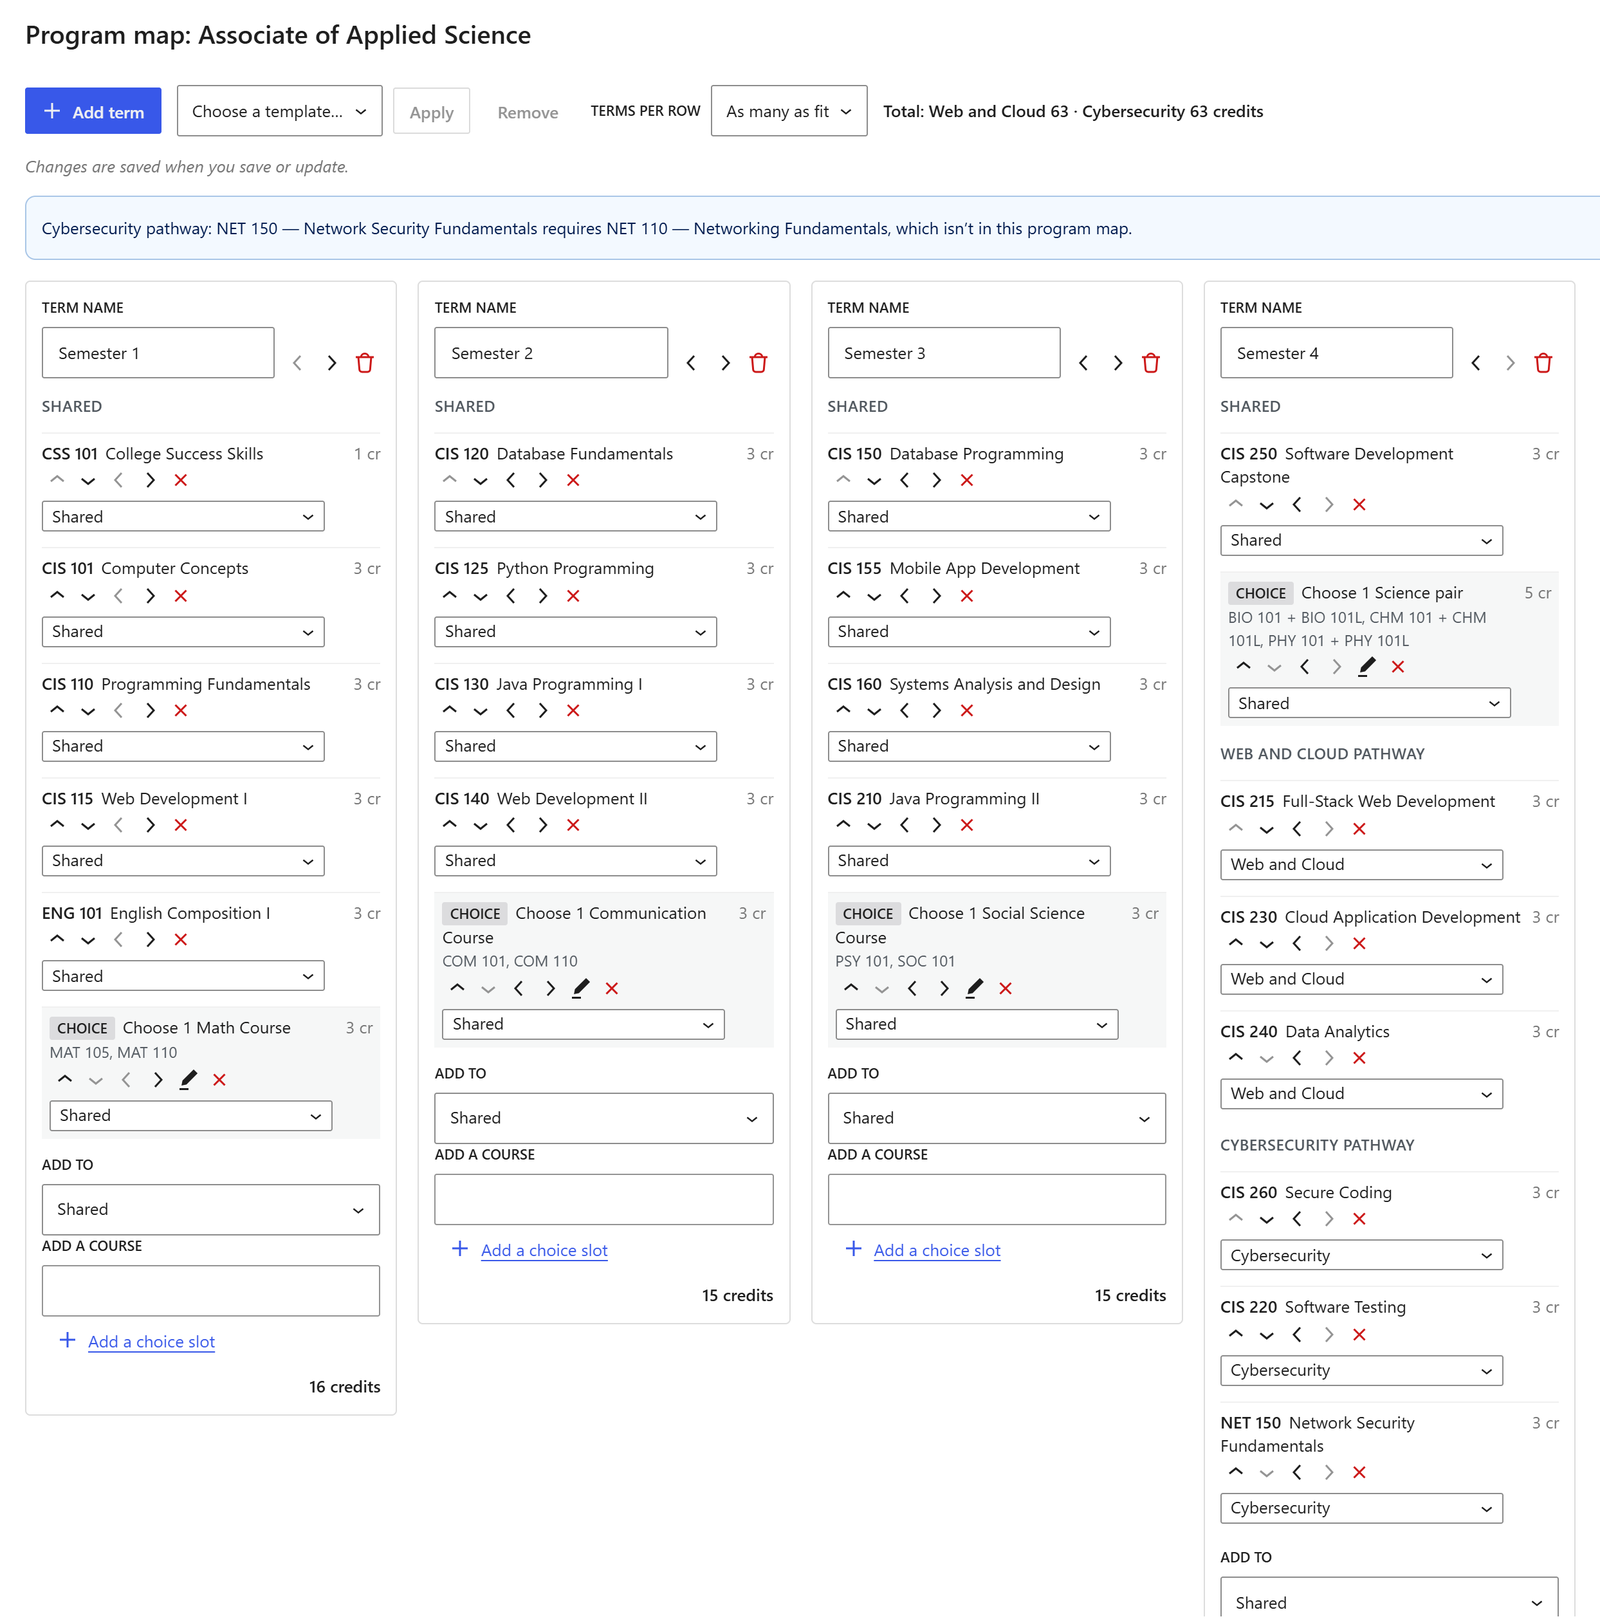Move CIS 155 Mobile App Development to previous term
Viewport: 1600px width, 1619px height.
[x=905, y=596]
